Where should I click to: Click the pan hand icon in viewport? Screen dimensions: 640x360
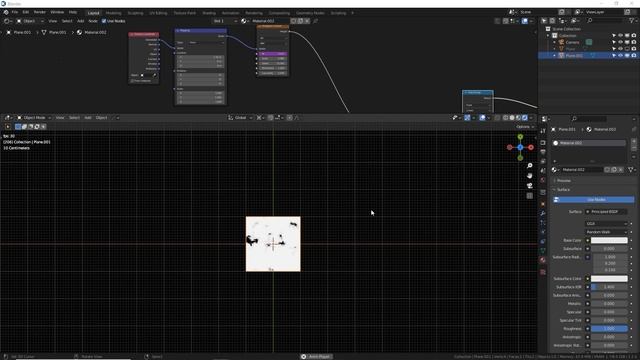coord(529,176)
